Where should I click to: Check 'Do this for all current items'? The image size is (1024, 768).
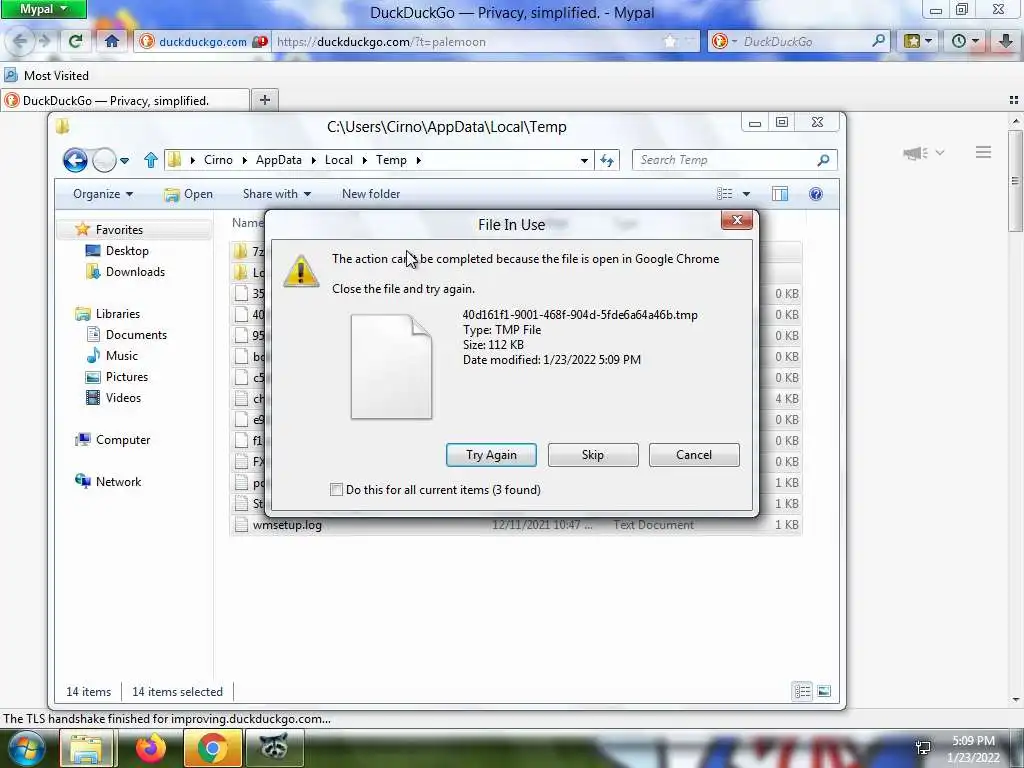click(x=336, y=490)
